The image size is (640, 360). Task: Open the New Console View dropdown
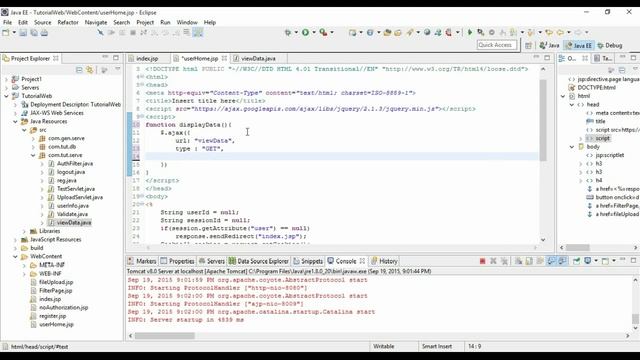pyautogui.click(x=613, y=261)
